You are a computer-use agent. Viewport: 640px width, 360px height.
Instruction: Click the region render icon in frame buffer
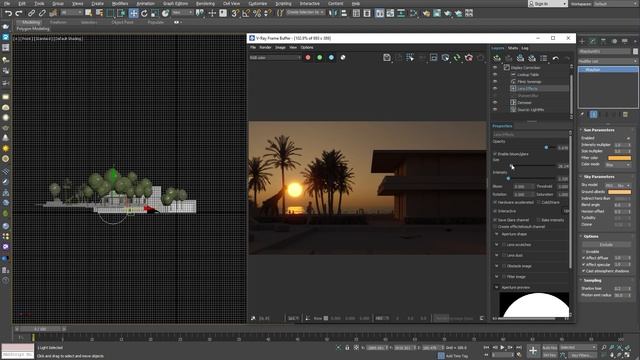pyautogui.click(x=433, y=58)
